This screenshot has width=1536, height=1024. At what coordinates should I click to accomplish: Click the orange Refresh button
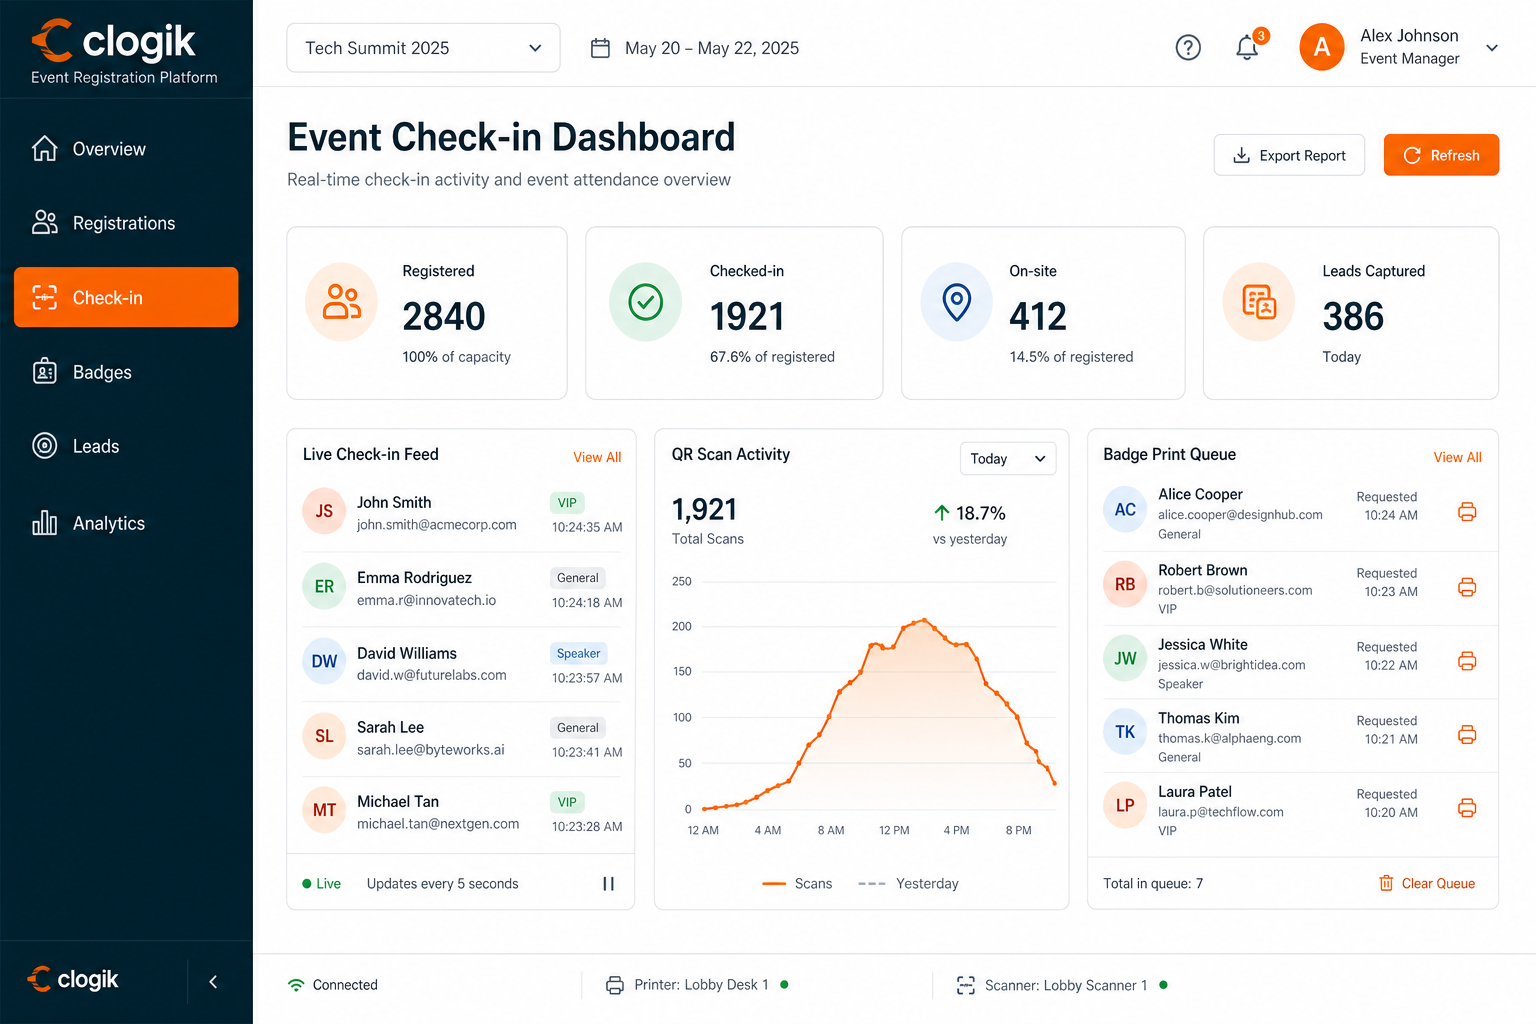click(1441, 155)
